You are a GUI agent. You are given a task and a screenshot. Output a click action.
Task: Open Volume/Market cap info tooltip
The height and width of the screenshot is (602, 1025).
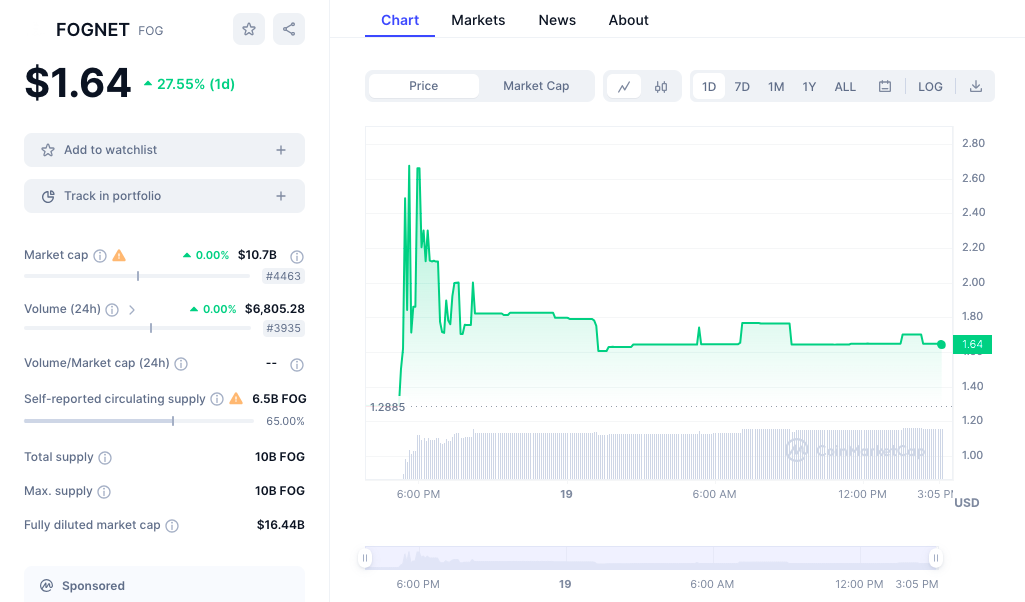(181, 364)
